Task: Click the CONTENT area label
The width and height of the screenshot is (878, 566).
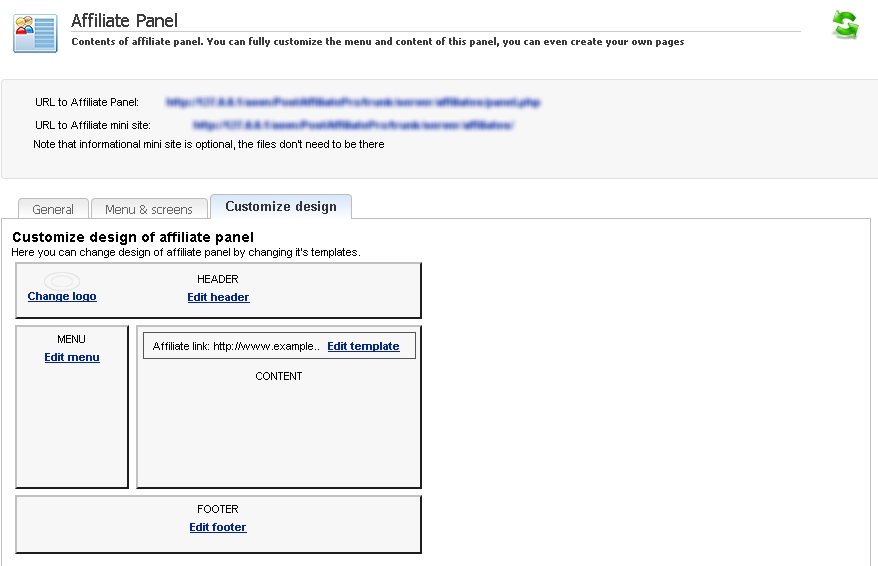Action: tap(279, 376)
